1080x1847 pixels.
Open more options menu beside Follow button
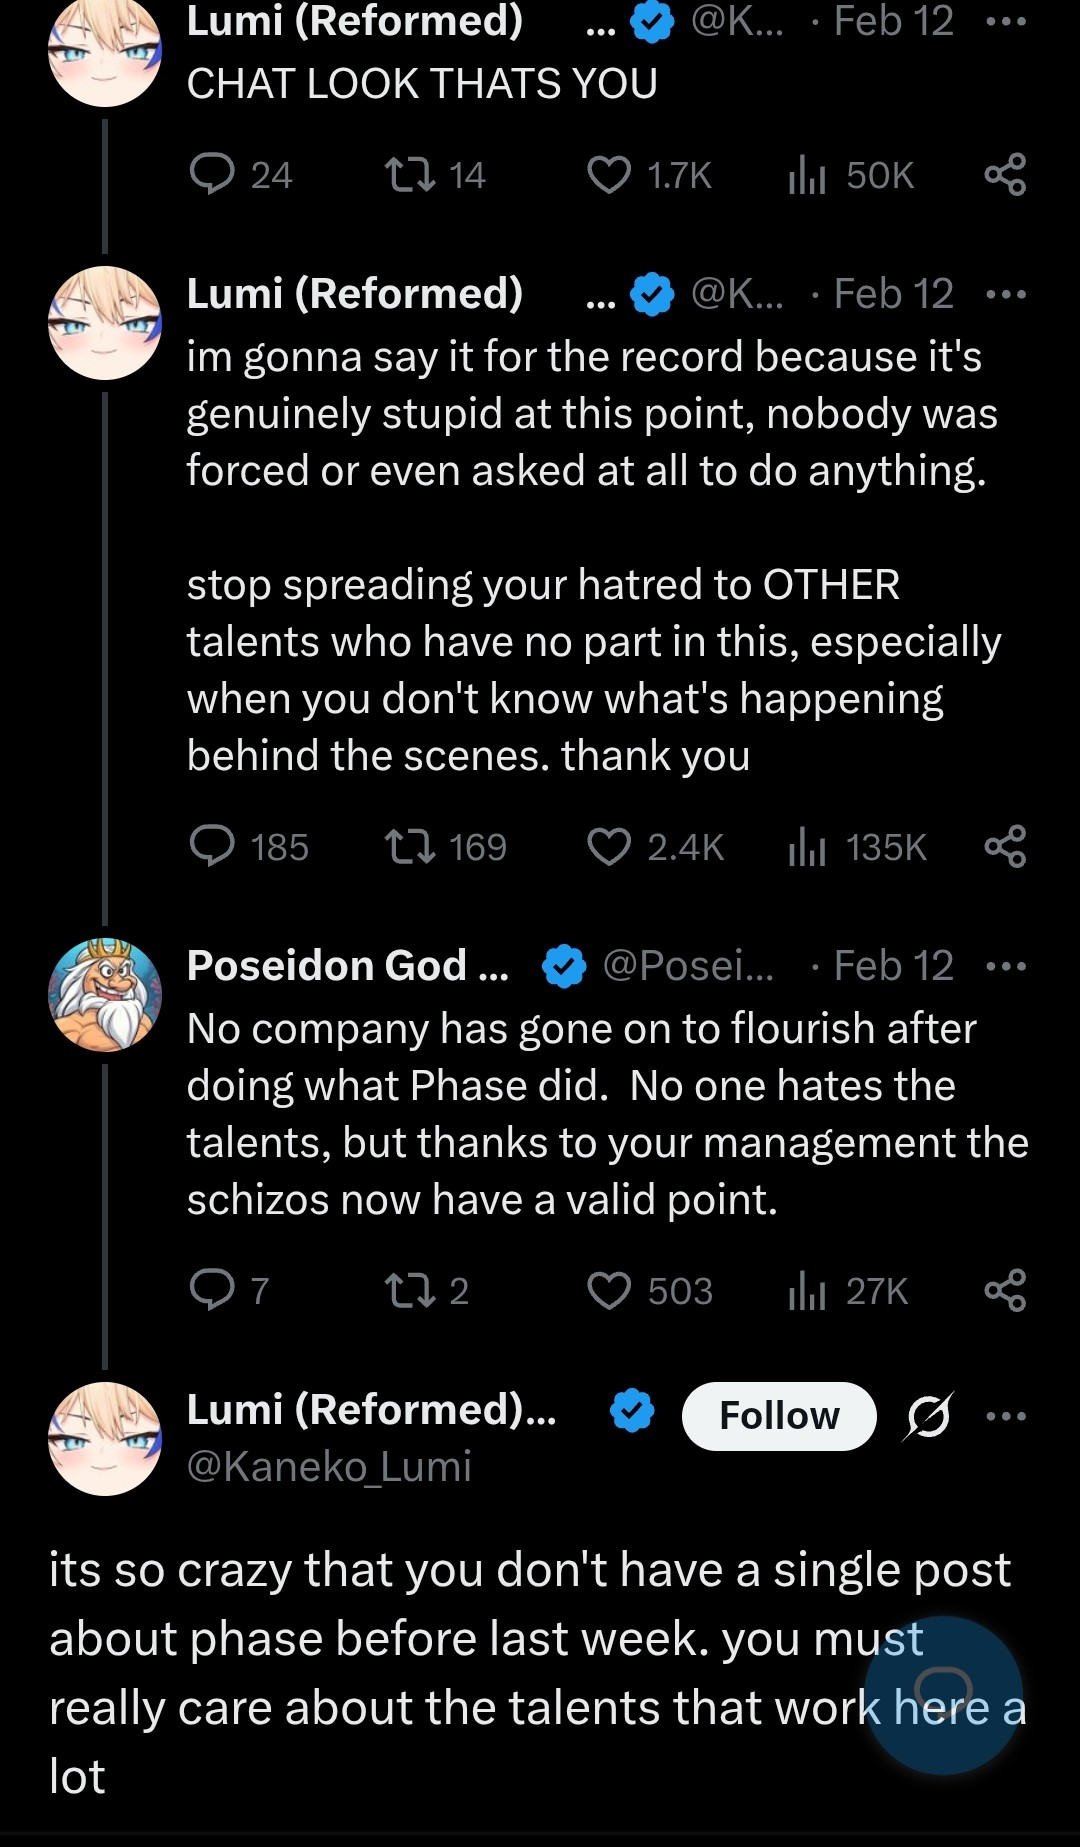pos(1005,1416)
